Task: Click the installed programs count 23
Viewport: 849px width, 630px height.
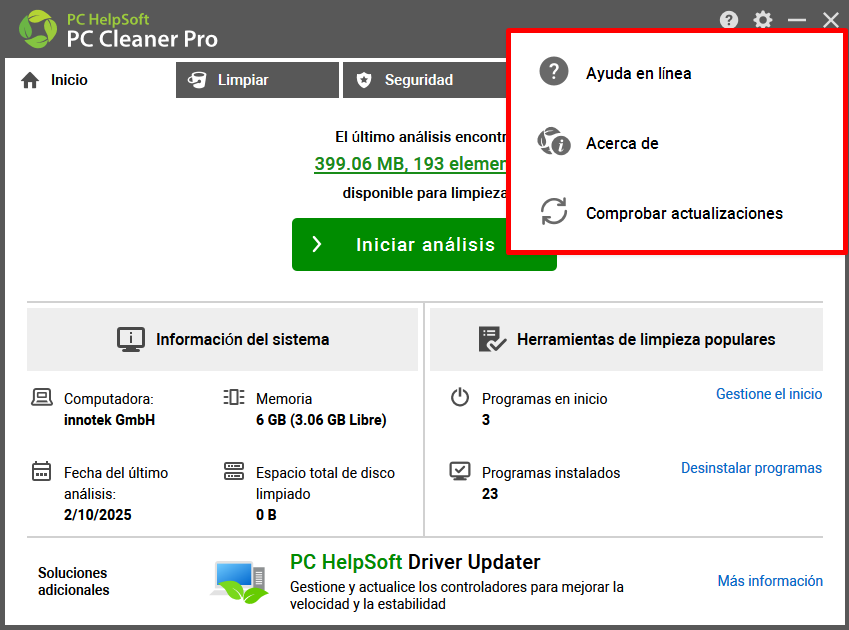Action: tap(490, 494)
